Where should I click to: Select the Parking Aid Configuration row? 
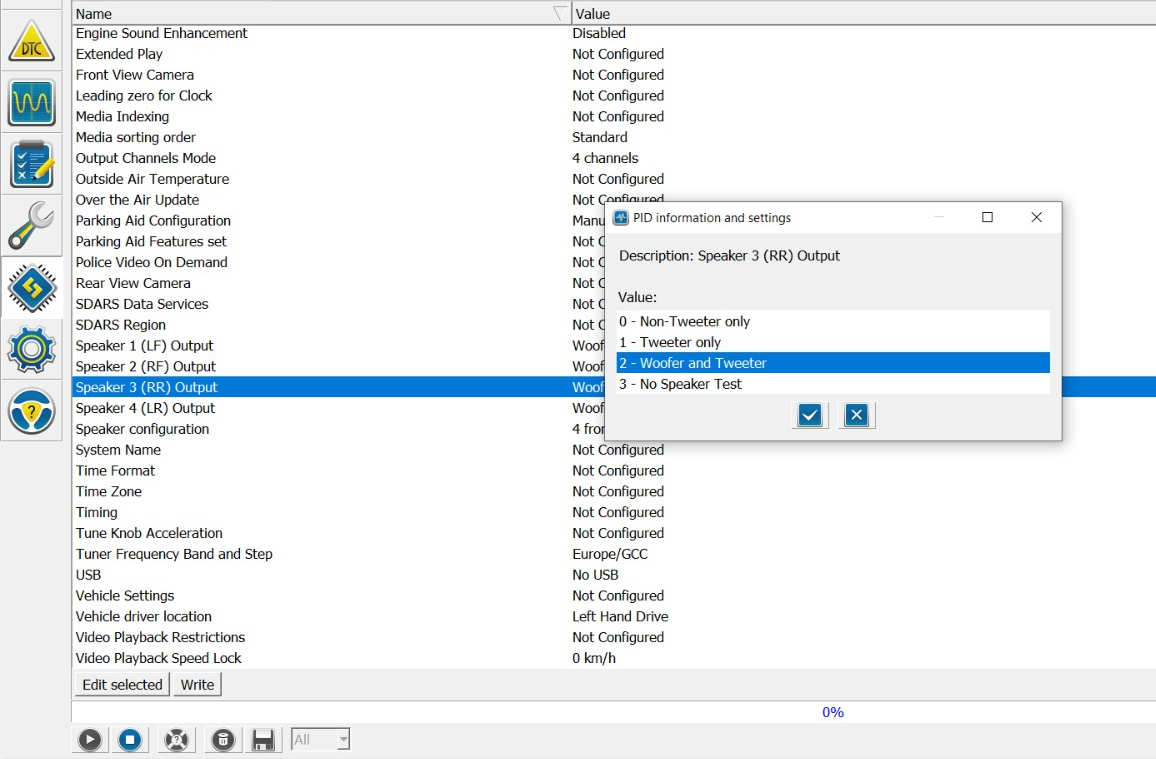[338, 220]
